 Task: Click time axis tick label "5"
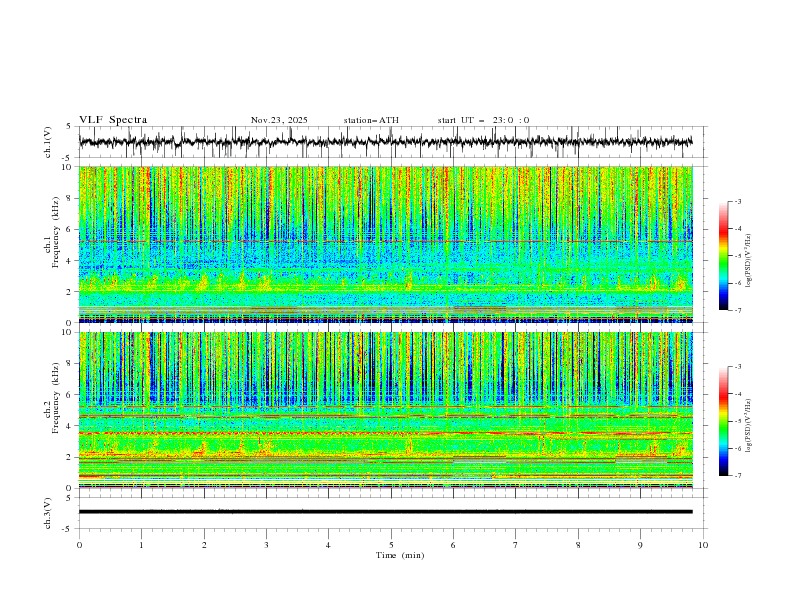[391, 545]
